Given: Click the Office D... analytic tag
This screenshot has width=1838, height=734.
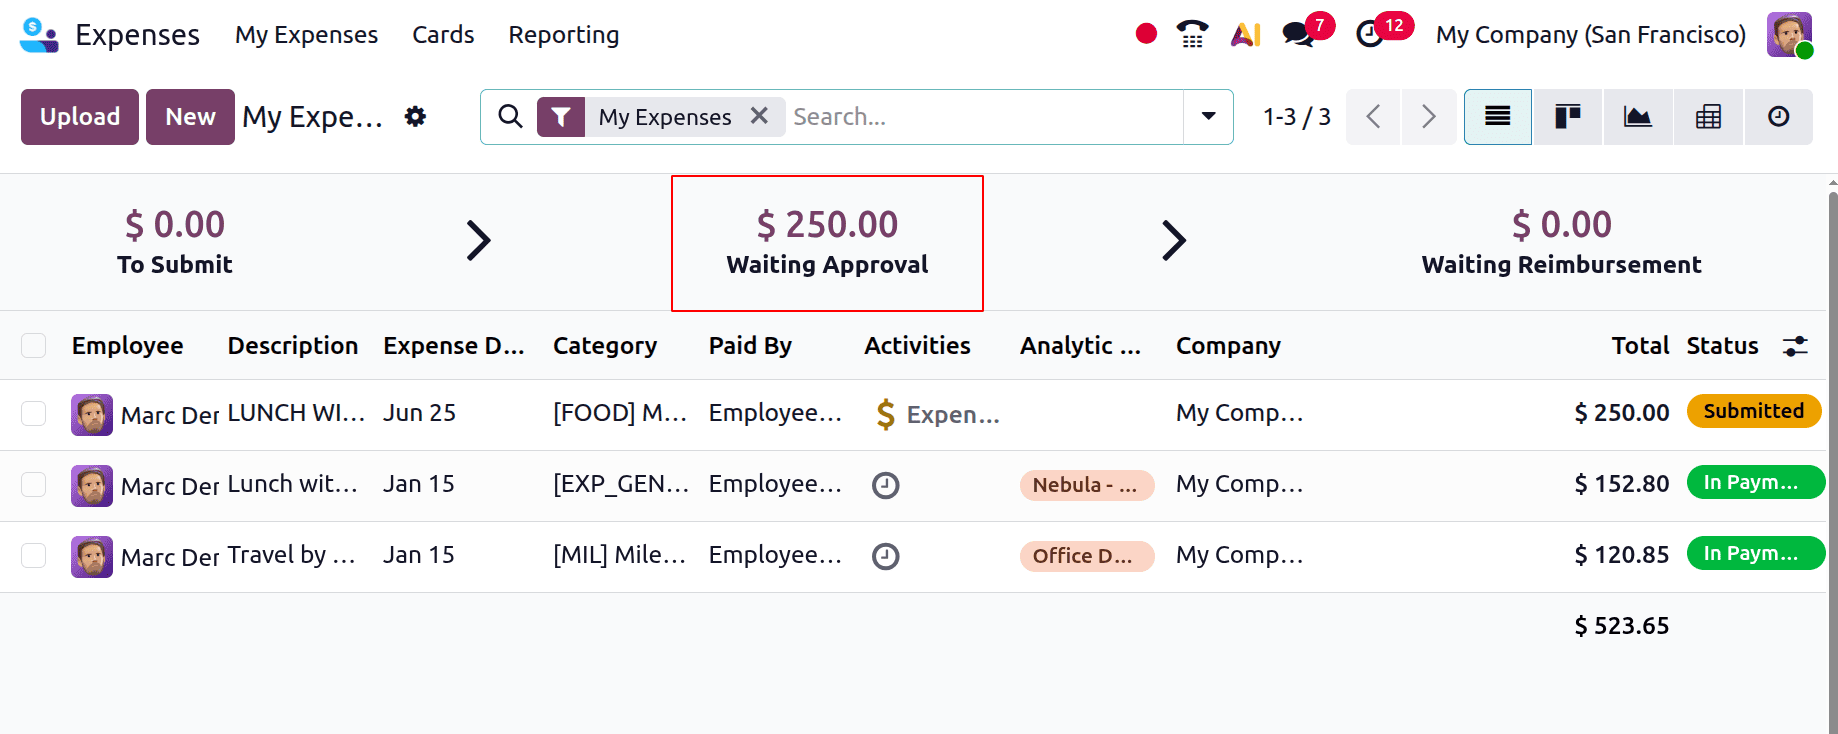Looking at the screenshot, I should pos(1087,556).
